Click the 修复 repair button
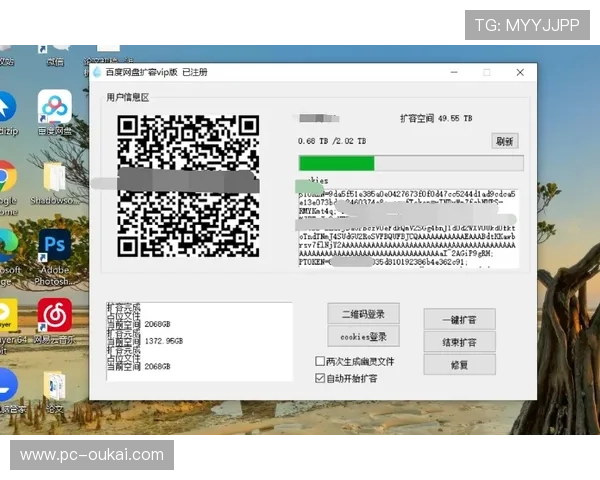600x480 pixels. [459, 364]
